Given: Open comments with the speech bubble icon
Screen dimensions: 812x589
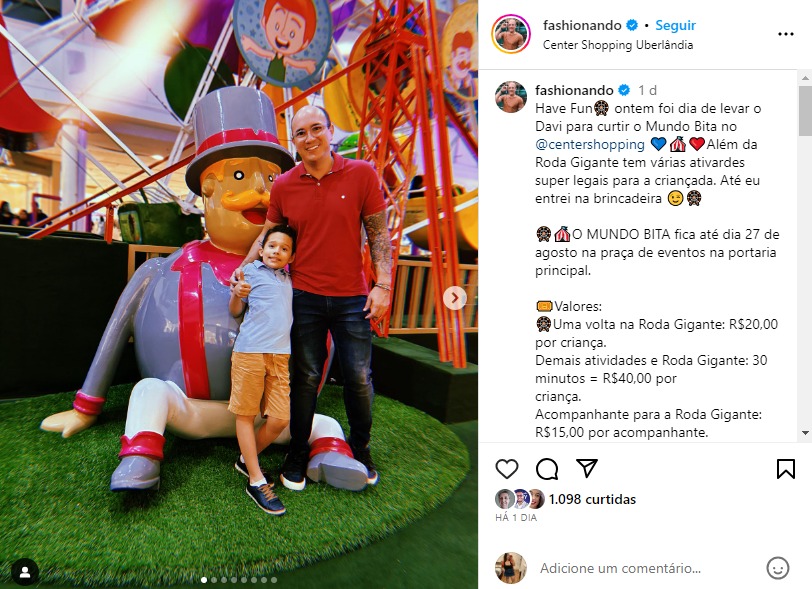Looking at the screenshot, I should [x=547, y=469].
